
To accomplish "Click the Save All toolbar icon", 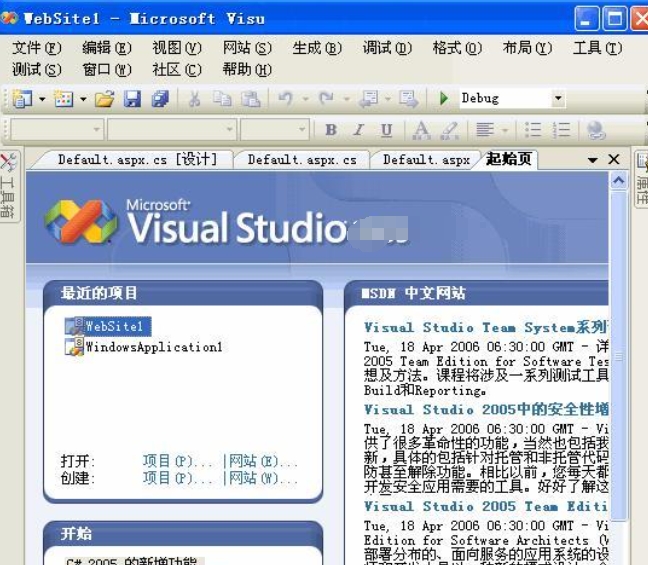I will (x=160, y=99).
